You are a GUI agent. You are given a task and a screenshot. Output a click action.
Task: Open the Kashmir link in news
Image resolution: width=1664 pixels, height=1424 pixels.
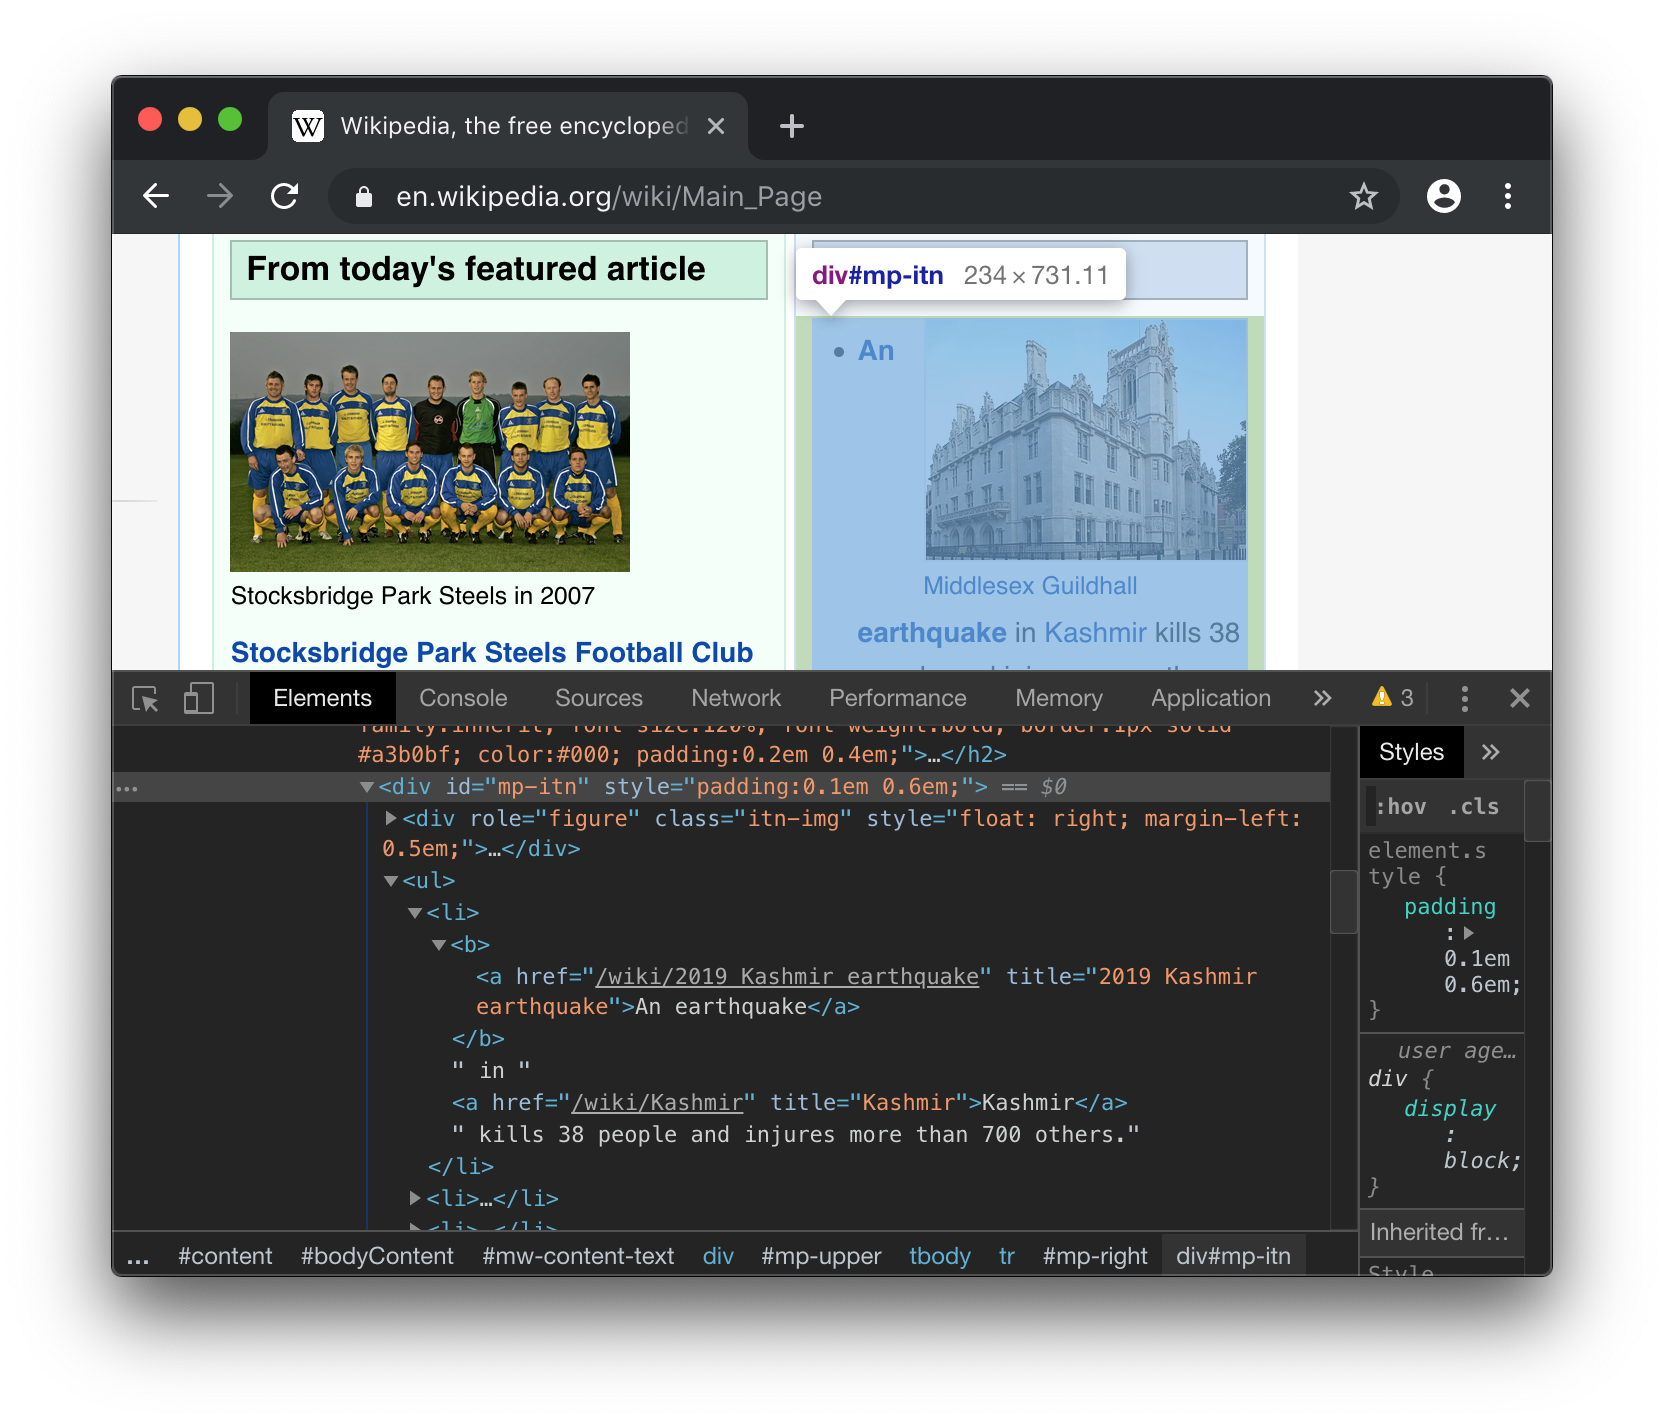click(1095, 632)
